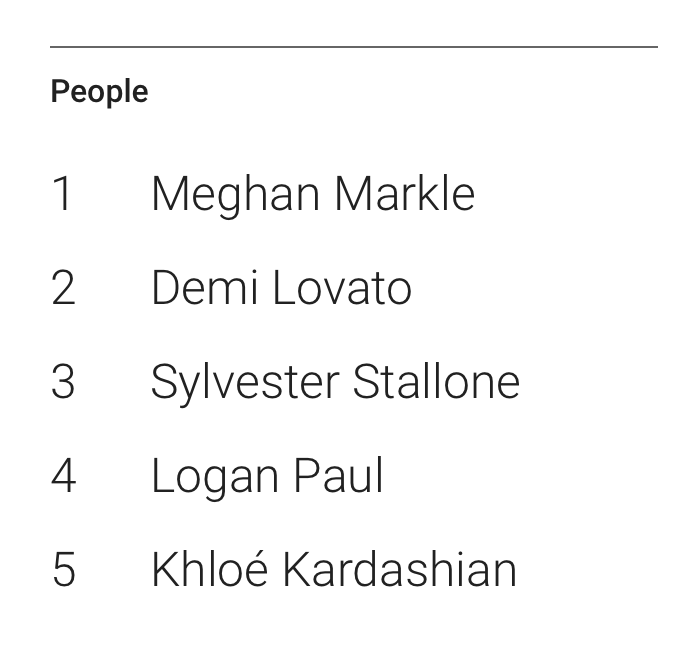Click rank number 1 in list

pyautogui.click(x=62, y=194)
